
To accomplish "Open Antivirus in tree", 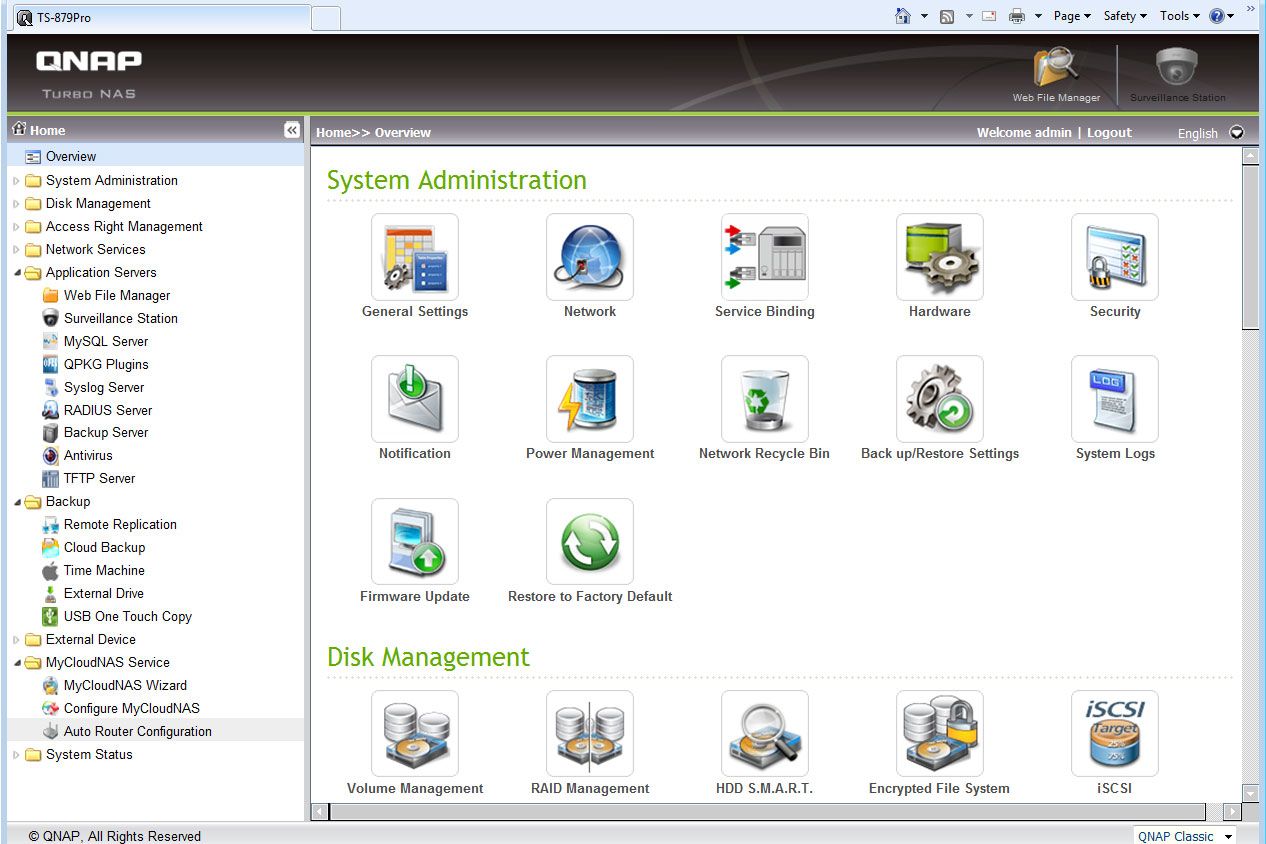I will [88, 455].
